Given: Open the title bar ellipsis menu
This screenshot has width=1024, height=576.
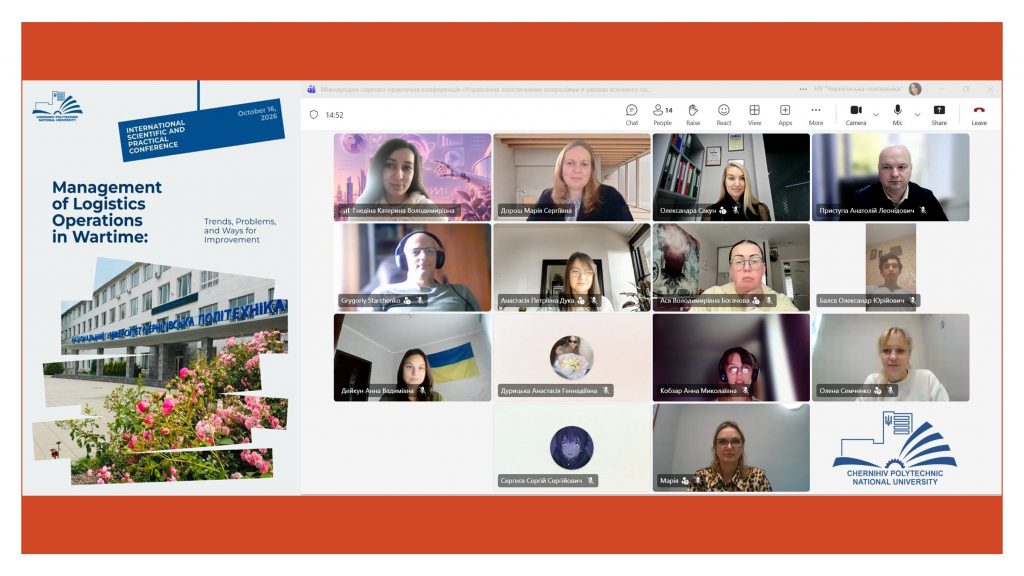Looking at the screenshot, I should pos(803,89).
